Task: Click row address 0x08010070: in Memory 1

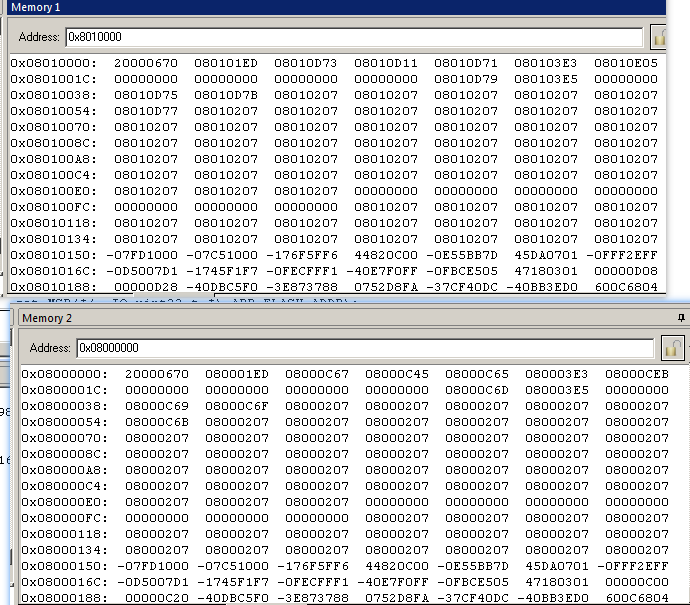Action: click(53, 127)
